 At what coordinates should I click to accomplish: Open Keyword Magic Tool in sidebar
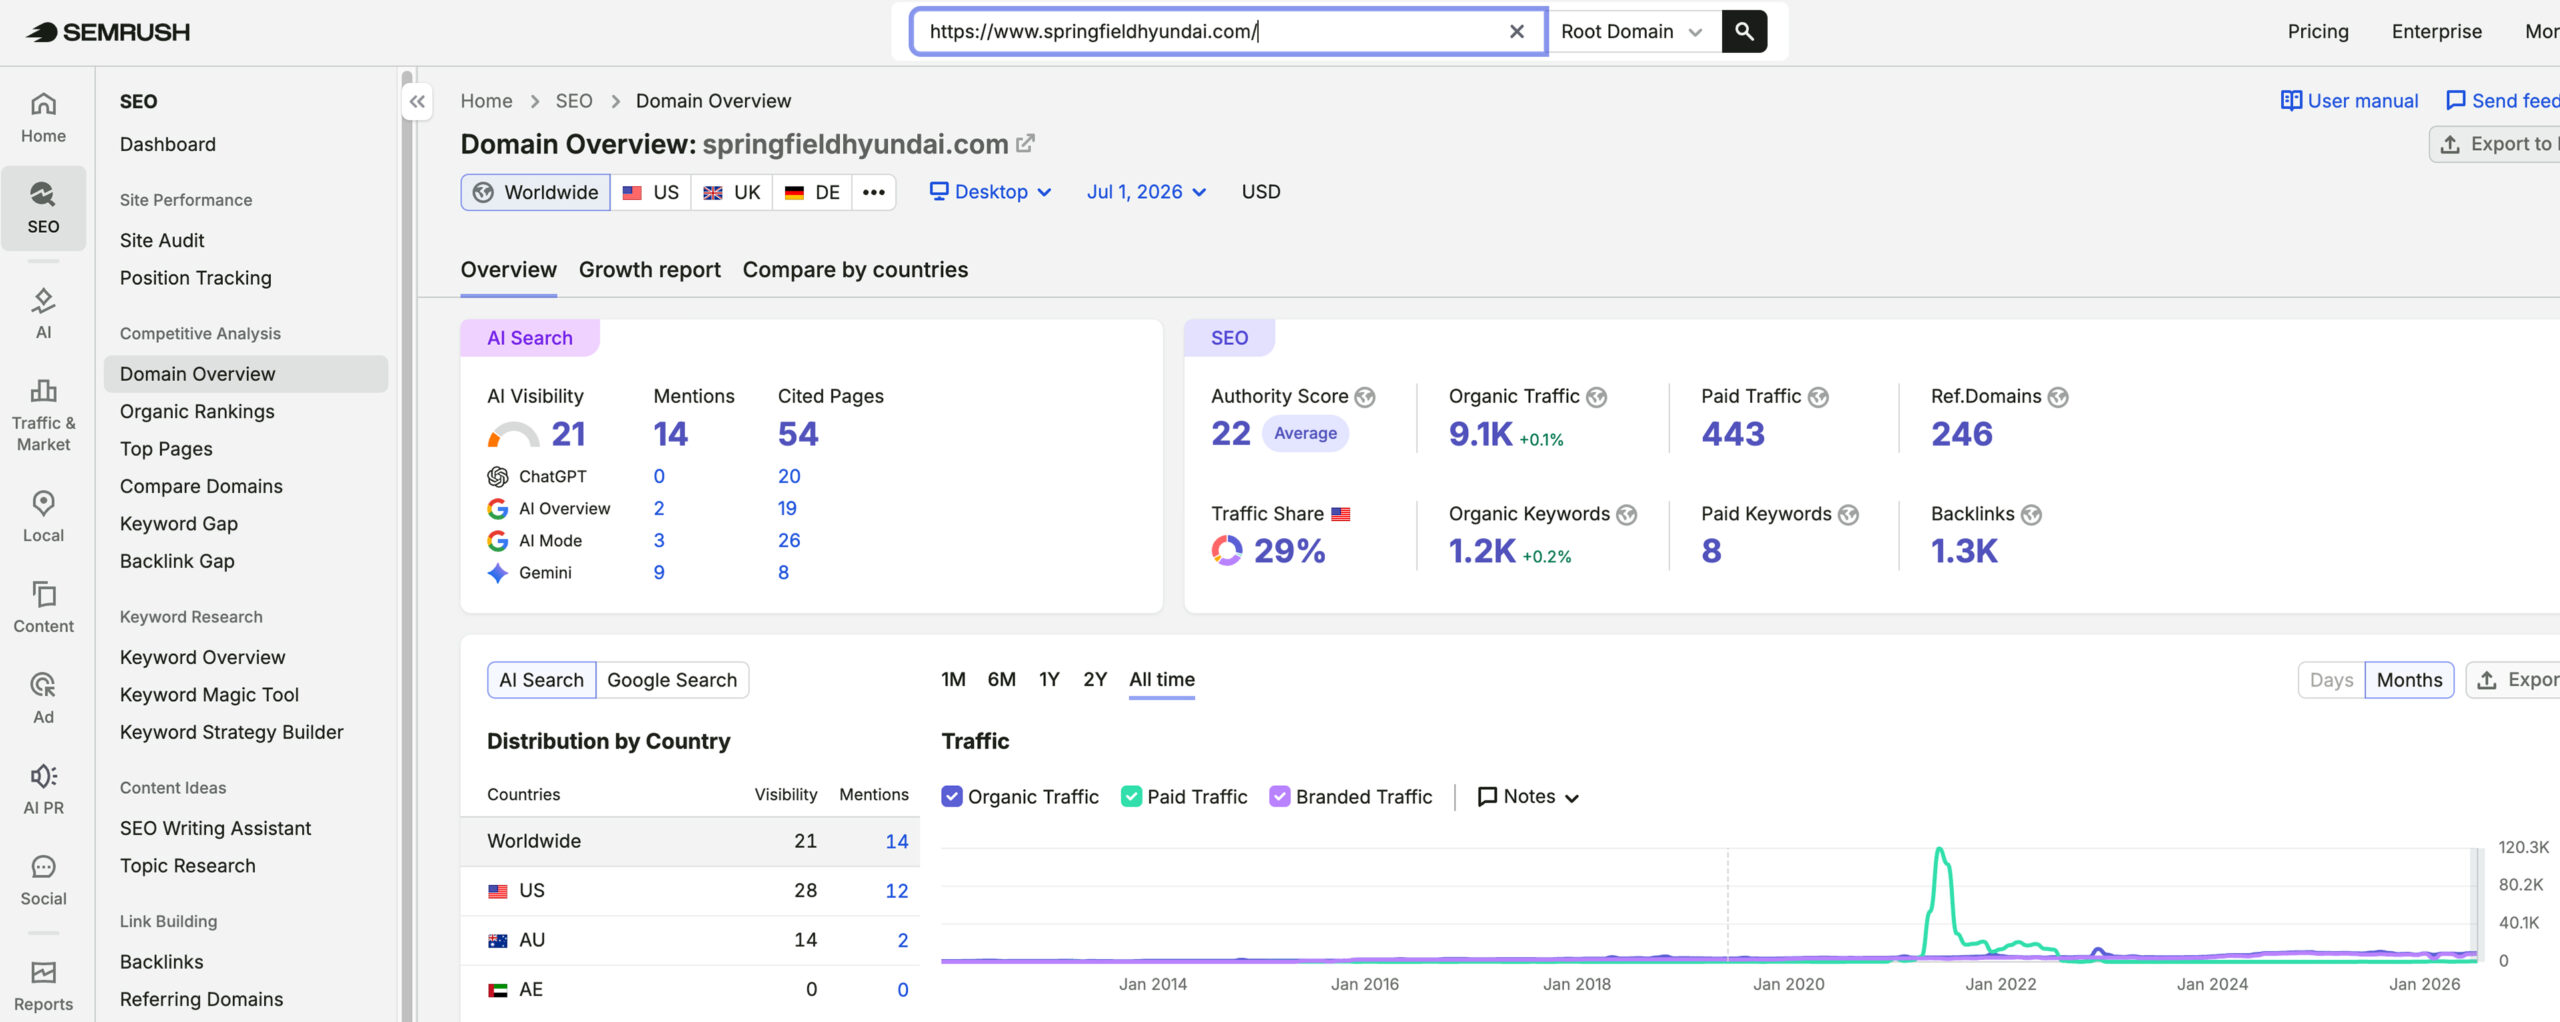click(209, 695)
